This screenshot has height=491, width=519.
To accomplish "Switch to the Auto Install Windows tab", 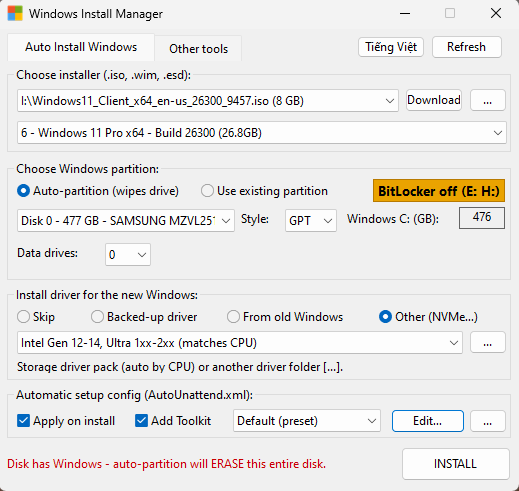I will (81, 47).
